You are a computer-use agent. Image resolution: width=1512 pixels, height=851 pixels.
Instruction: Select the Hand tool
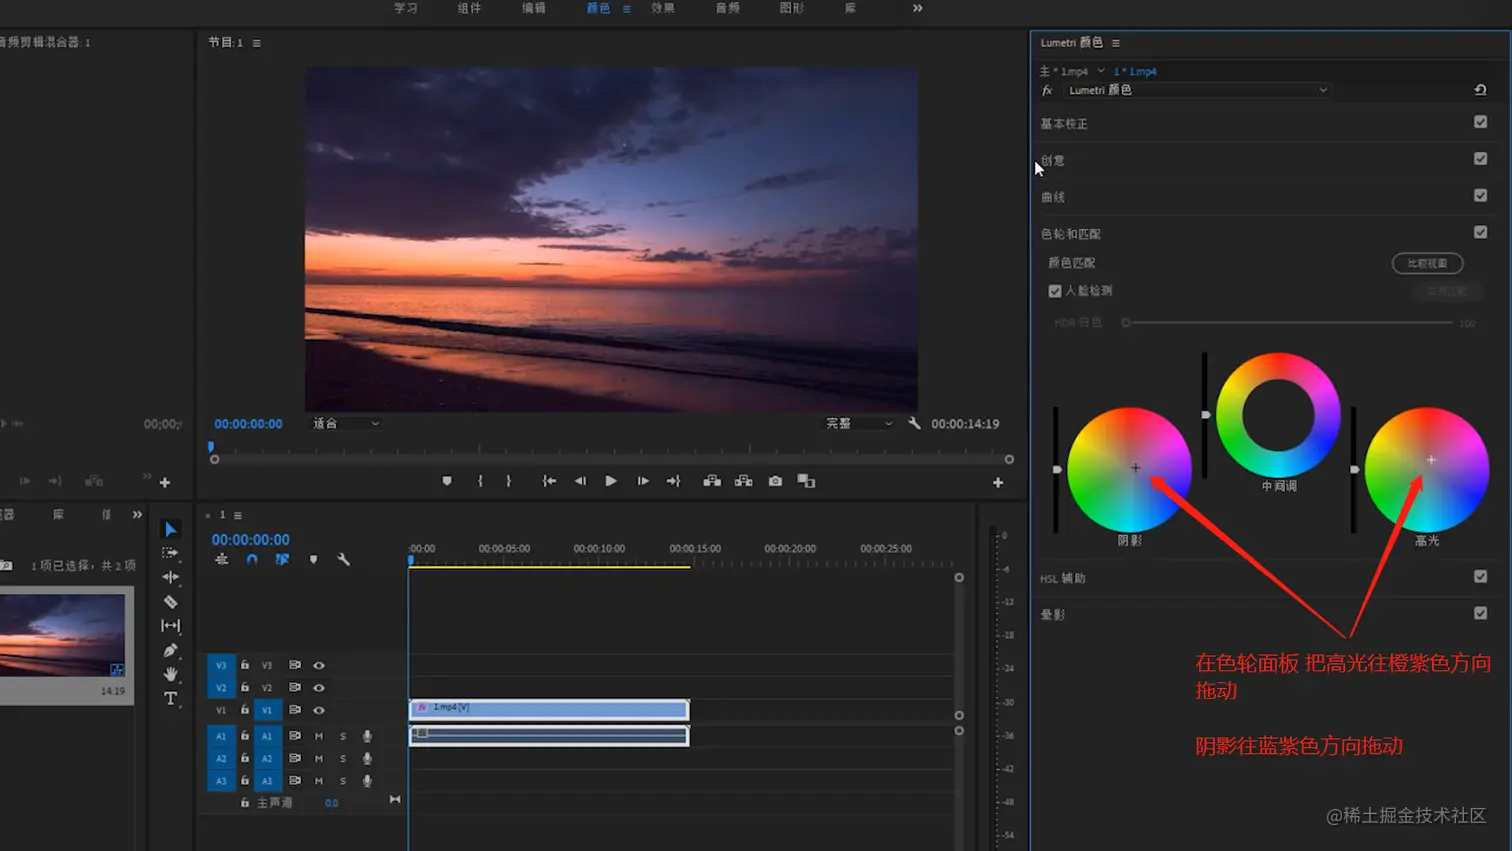pos(171,674)
